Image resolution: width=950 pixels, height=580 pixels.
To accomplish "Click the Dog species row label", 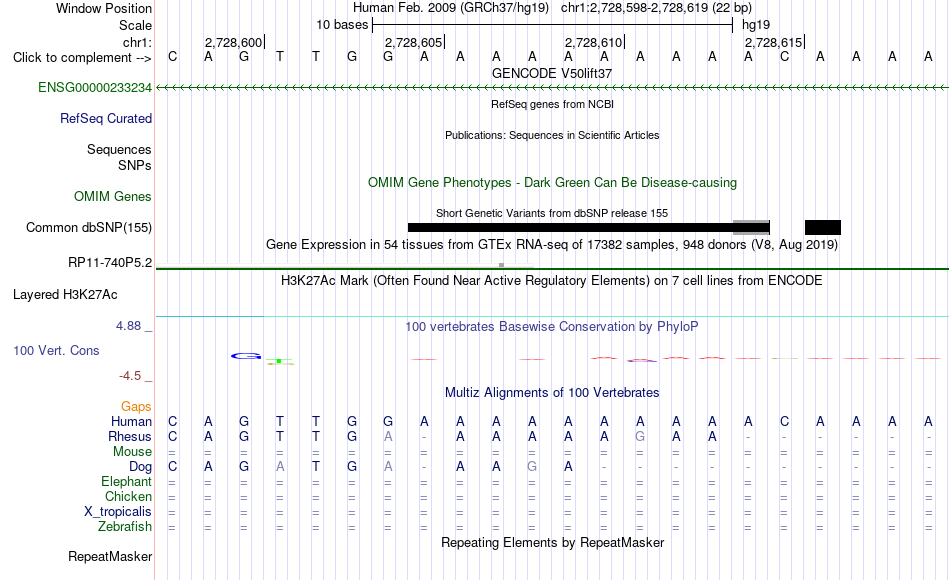I will [x=140, y=467].
